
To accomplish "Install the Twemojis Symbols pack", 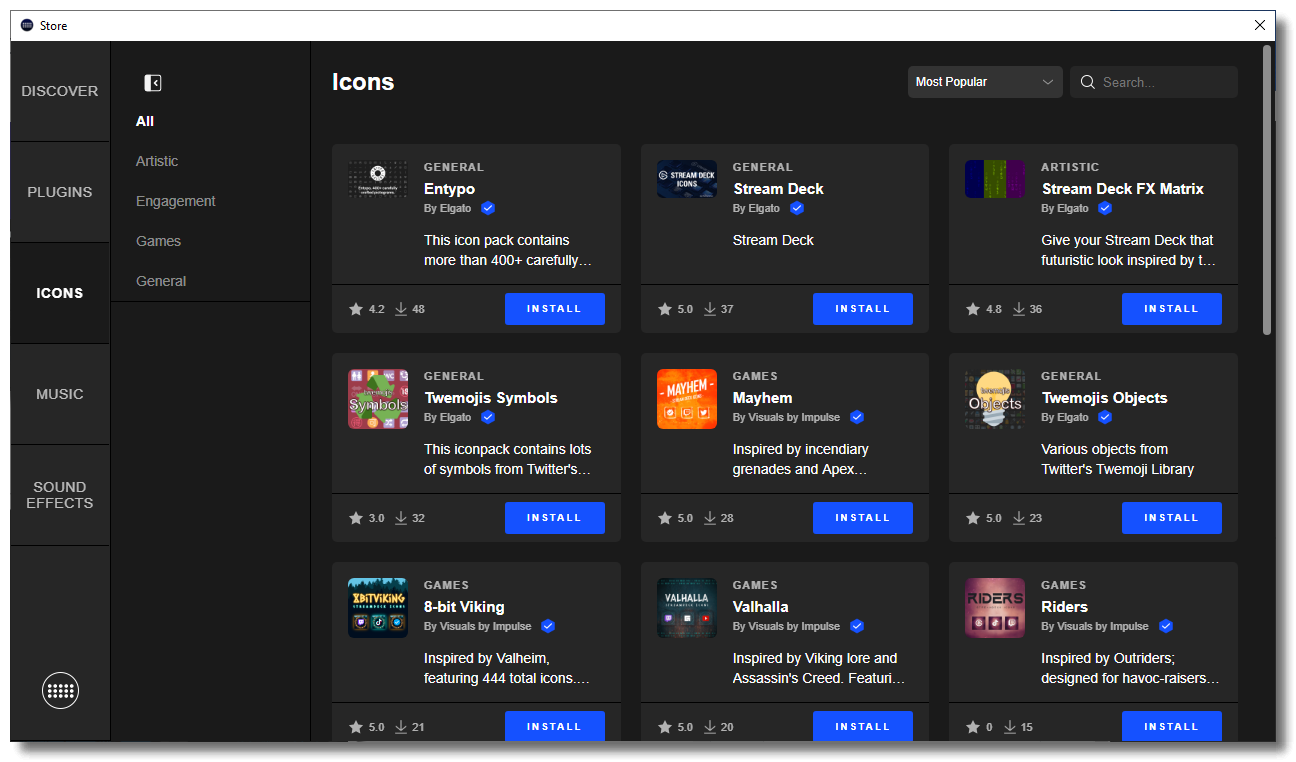I will pos(555,518).
